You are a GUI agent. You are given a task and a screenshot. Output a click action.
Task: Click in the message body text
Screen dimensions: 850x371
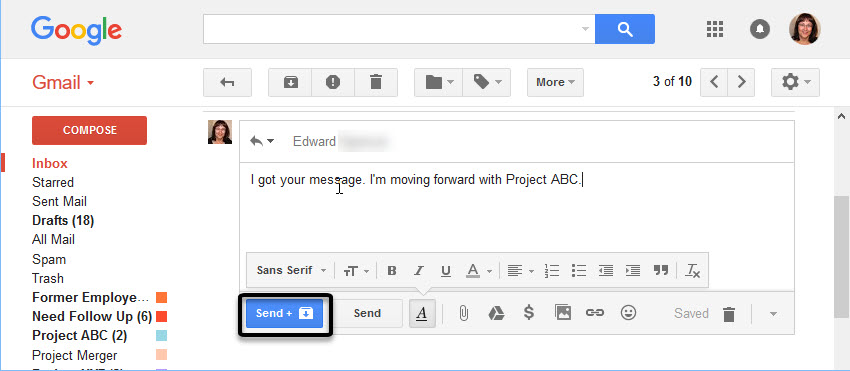click(416, 179)
